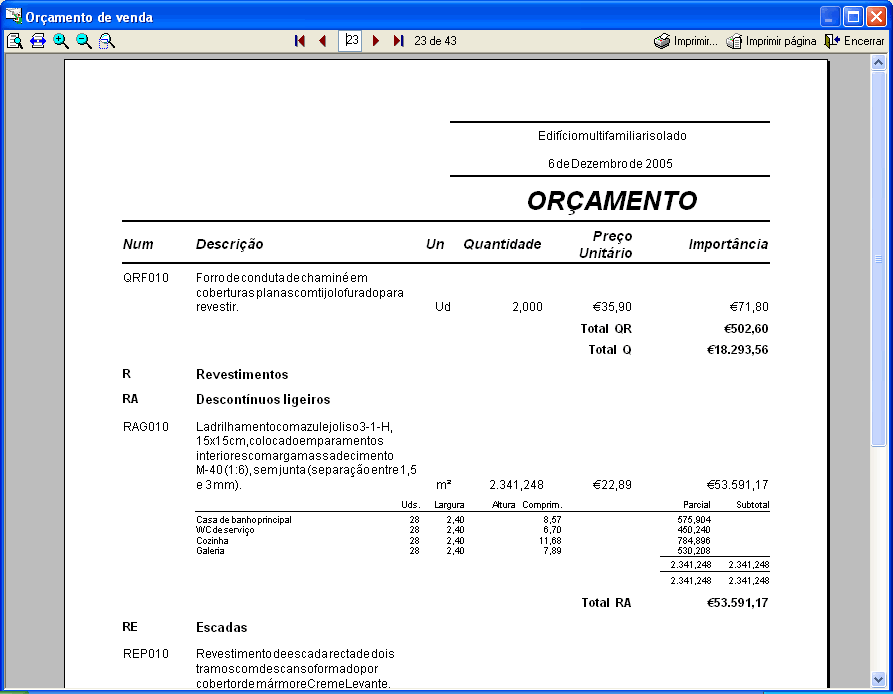Image resolution: width=893 pixels, height=694 pixels.
Task: Close the Orçamento de venda window
Action: (876, 16)
